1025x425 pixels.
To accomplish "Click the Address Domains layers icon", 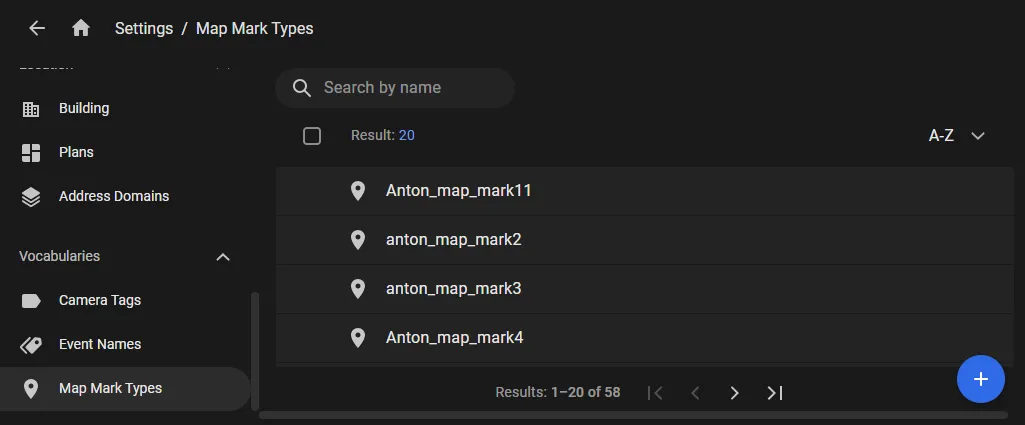I will pyautogui.click(x=31, y=197).
